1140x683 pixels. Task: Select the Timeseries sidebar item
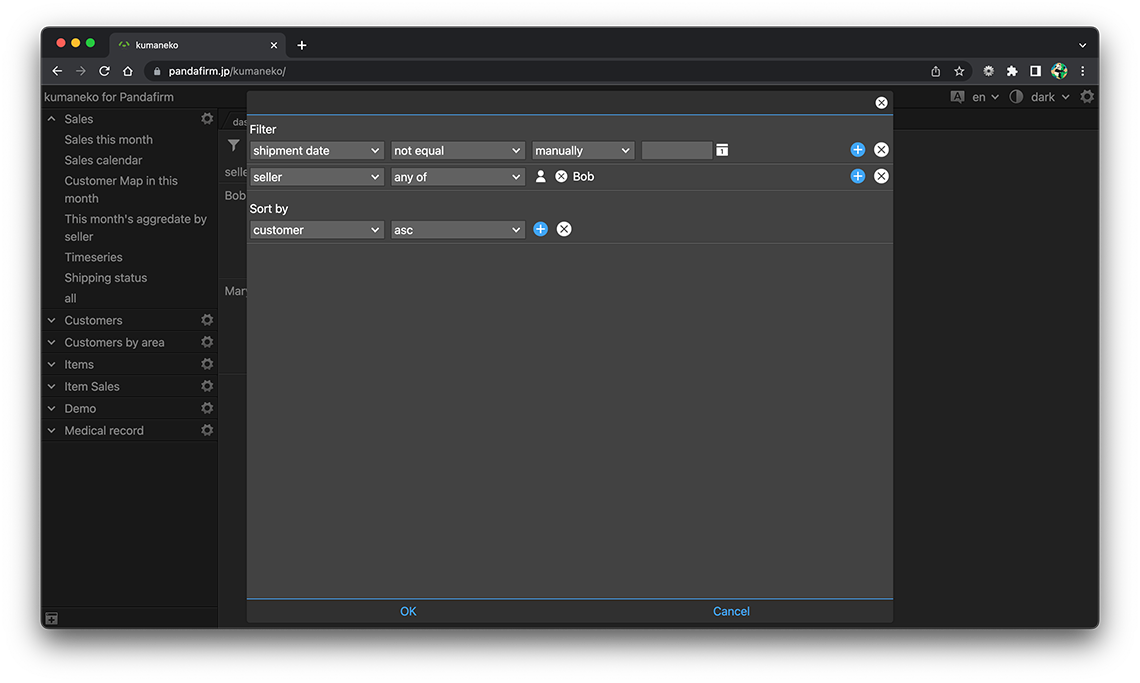point(93,257)
